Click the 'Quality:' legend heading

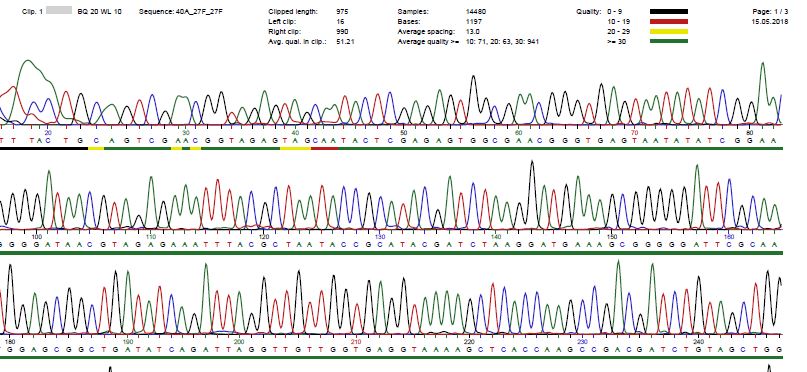click(589, 11)
